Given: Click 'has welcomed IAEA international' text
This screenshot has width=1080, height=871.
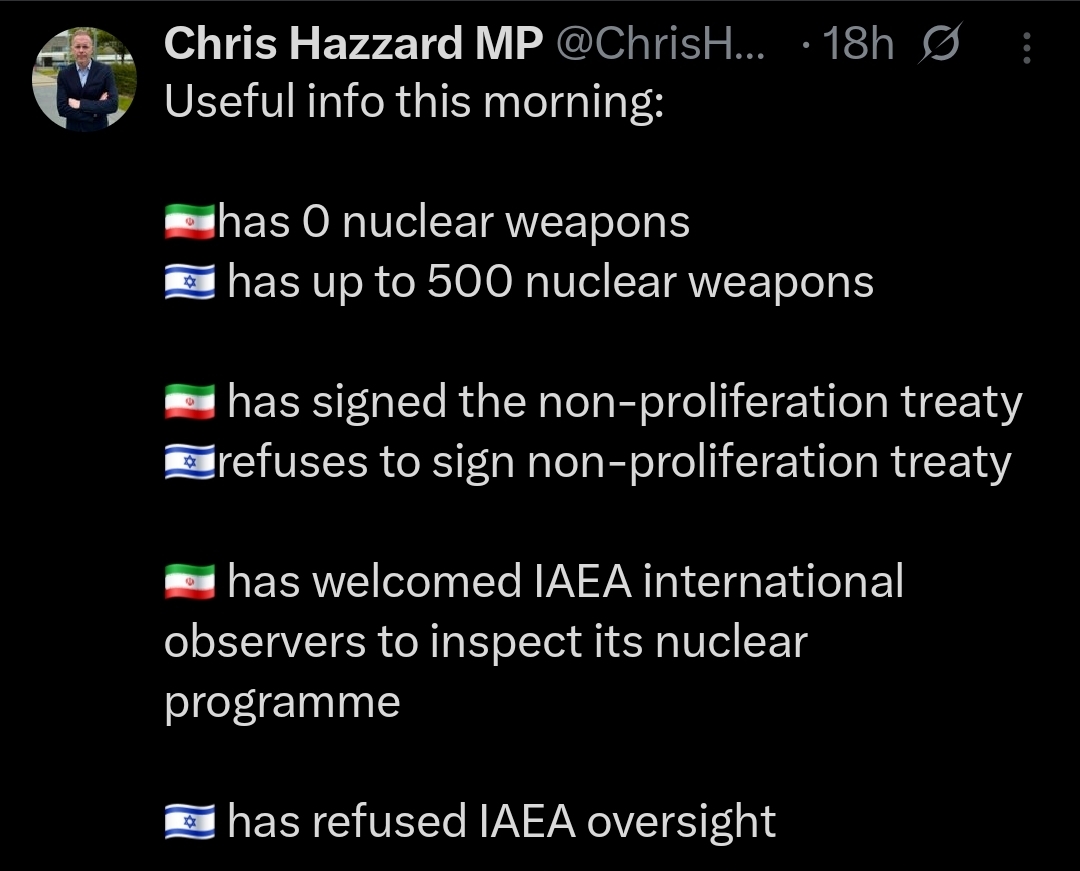Looking at the screenshot, I should [x=565, y=581].
